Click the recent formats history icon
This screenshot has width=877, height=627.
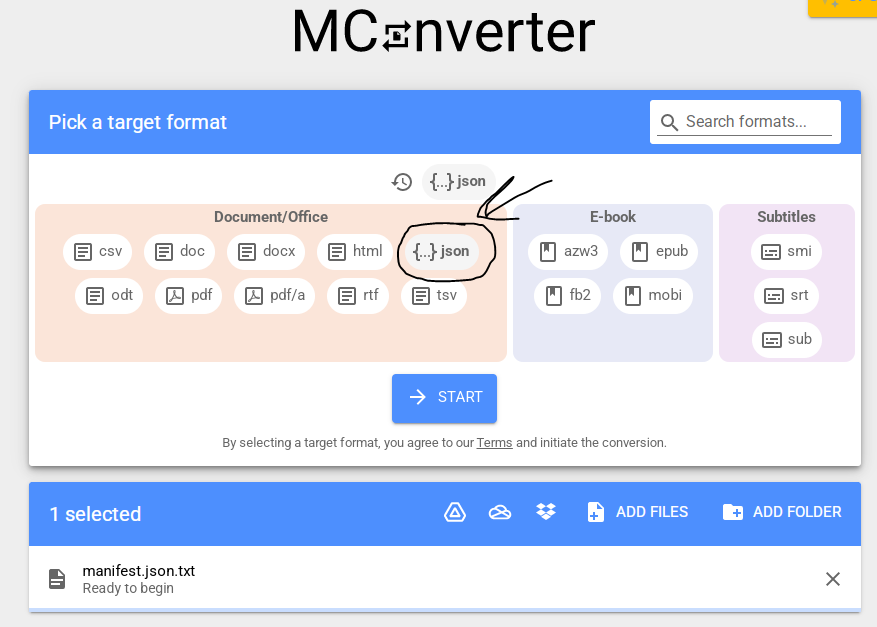tap(402, 182)
